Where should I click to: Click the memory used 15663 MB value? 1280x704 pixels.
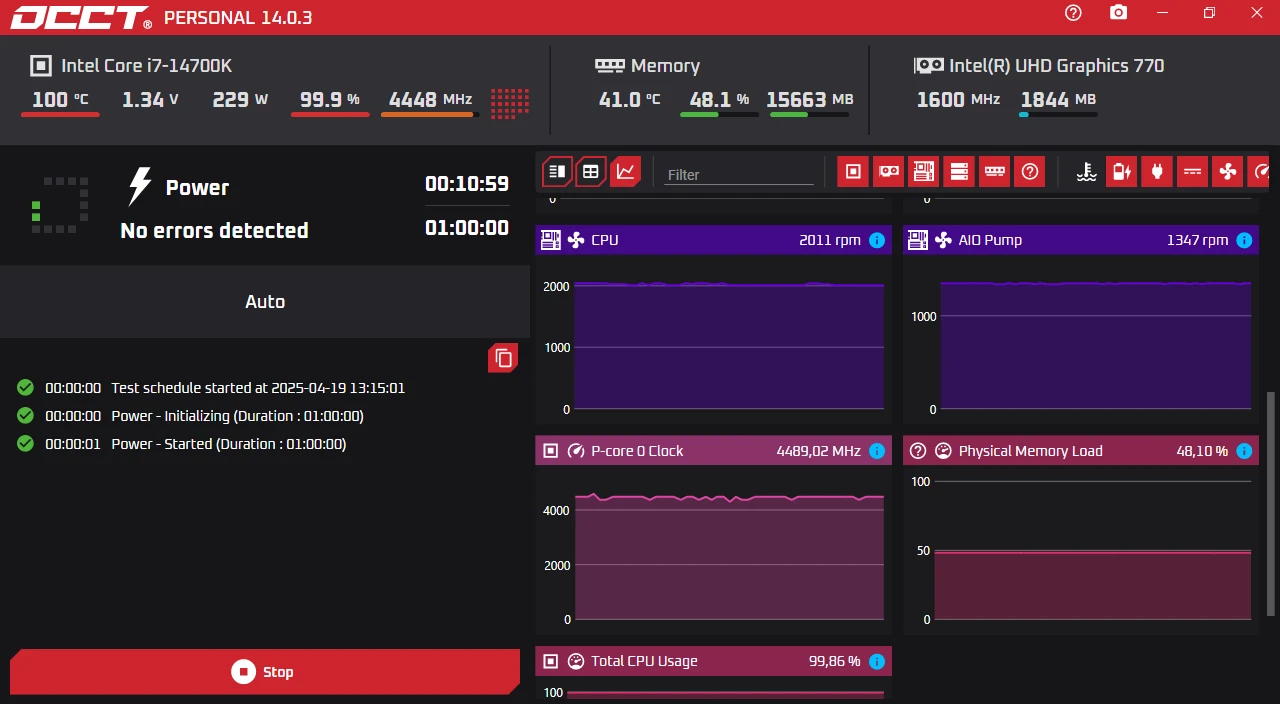[810, 99]
